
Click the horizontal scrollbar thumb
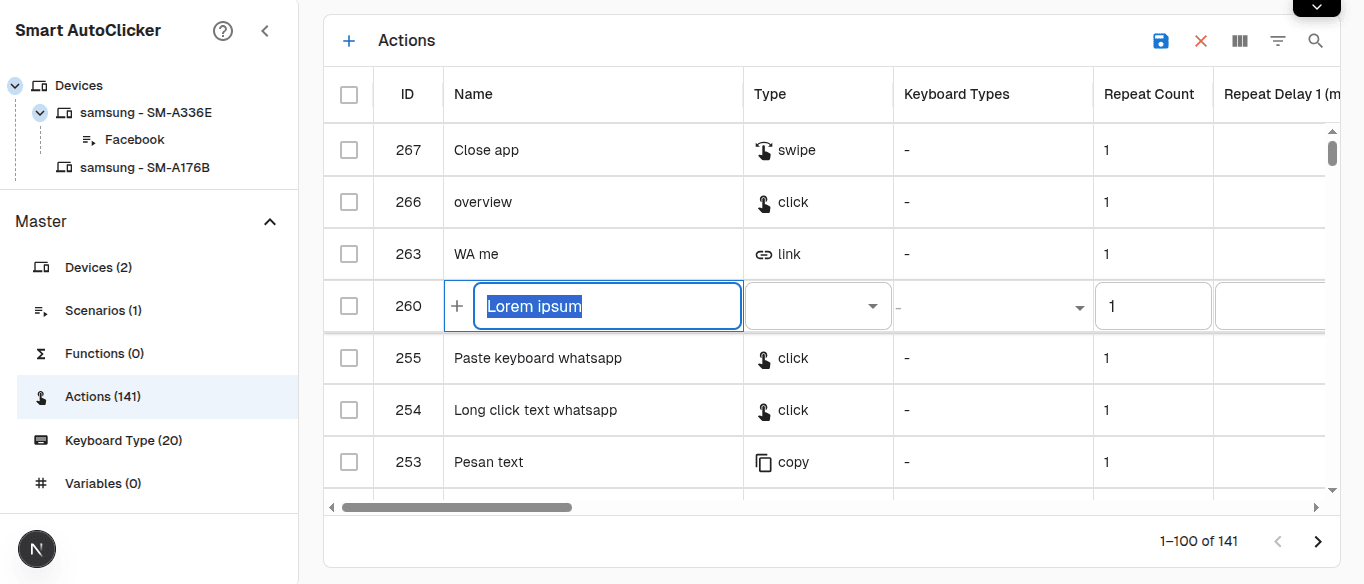coord(456,508)
